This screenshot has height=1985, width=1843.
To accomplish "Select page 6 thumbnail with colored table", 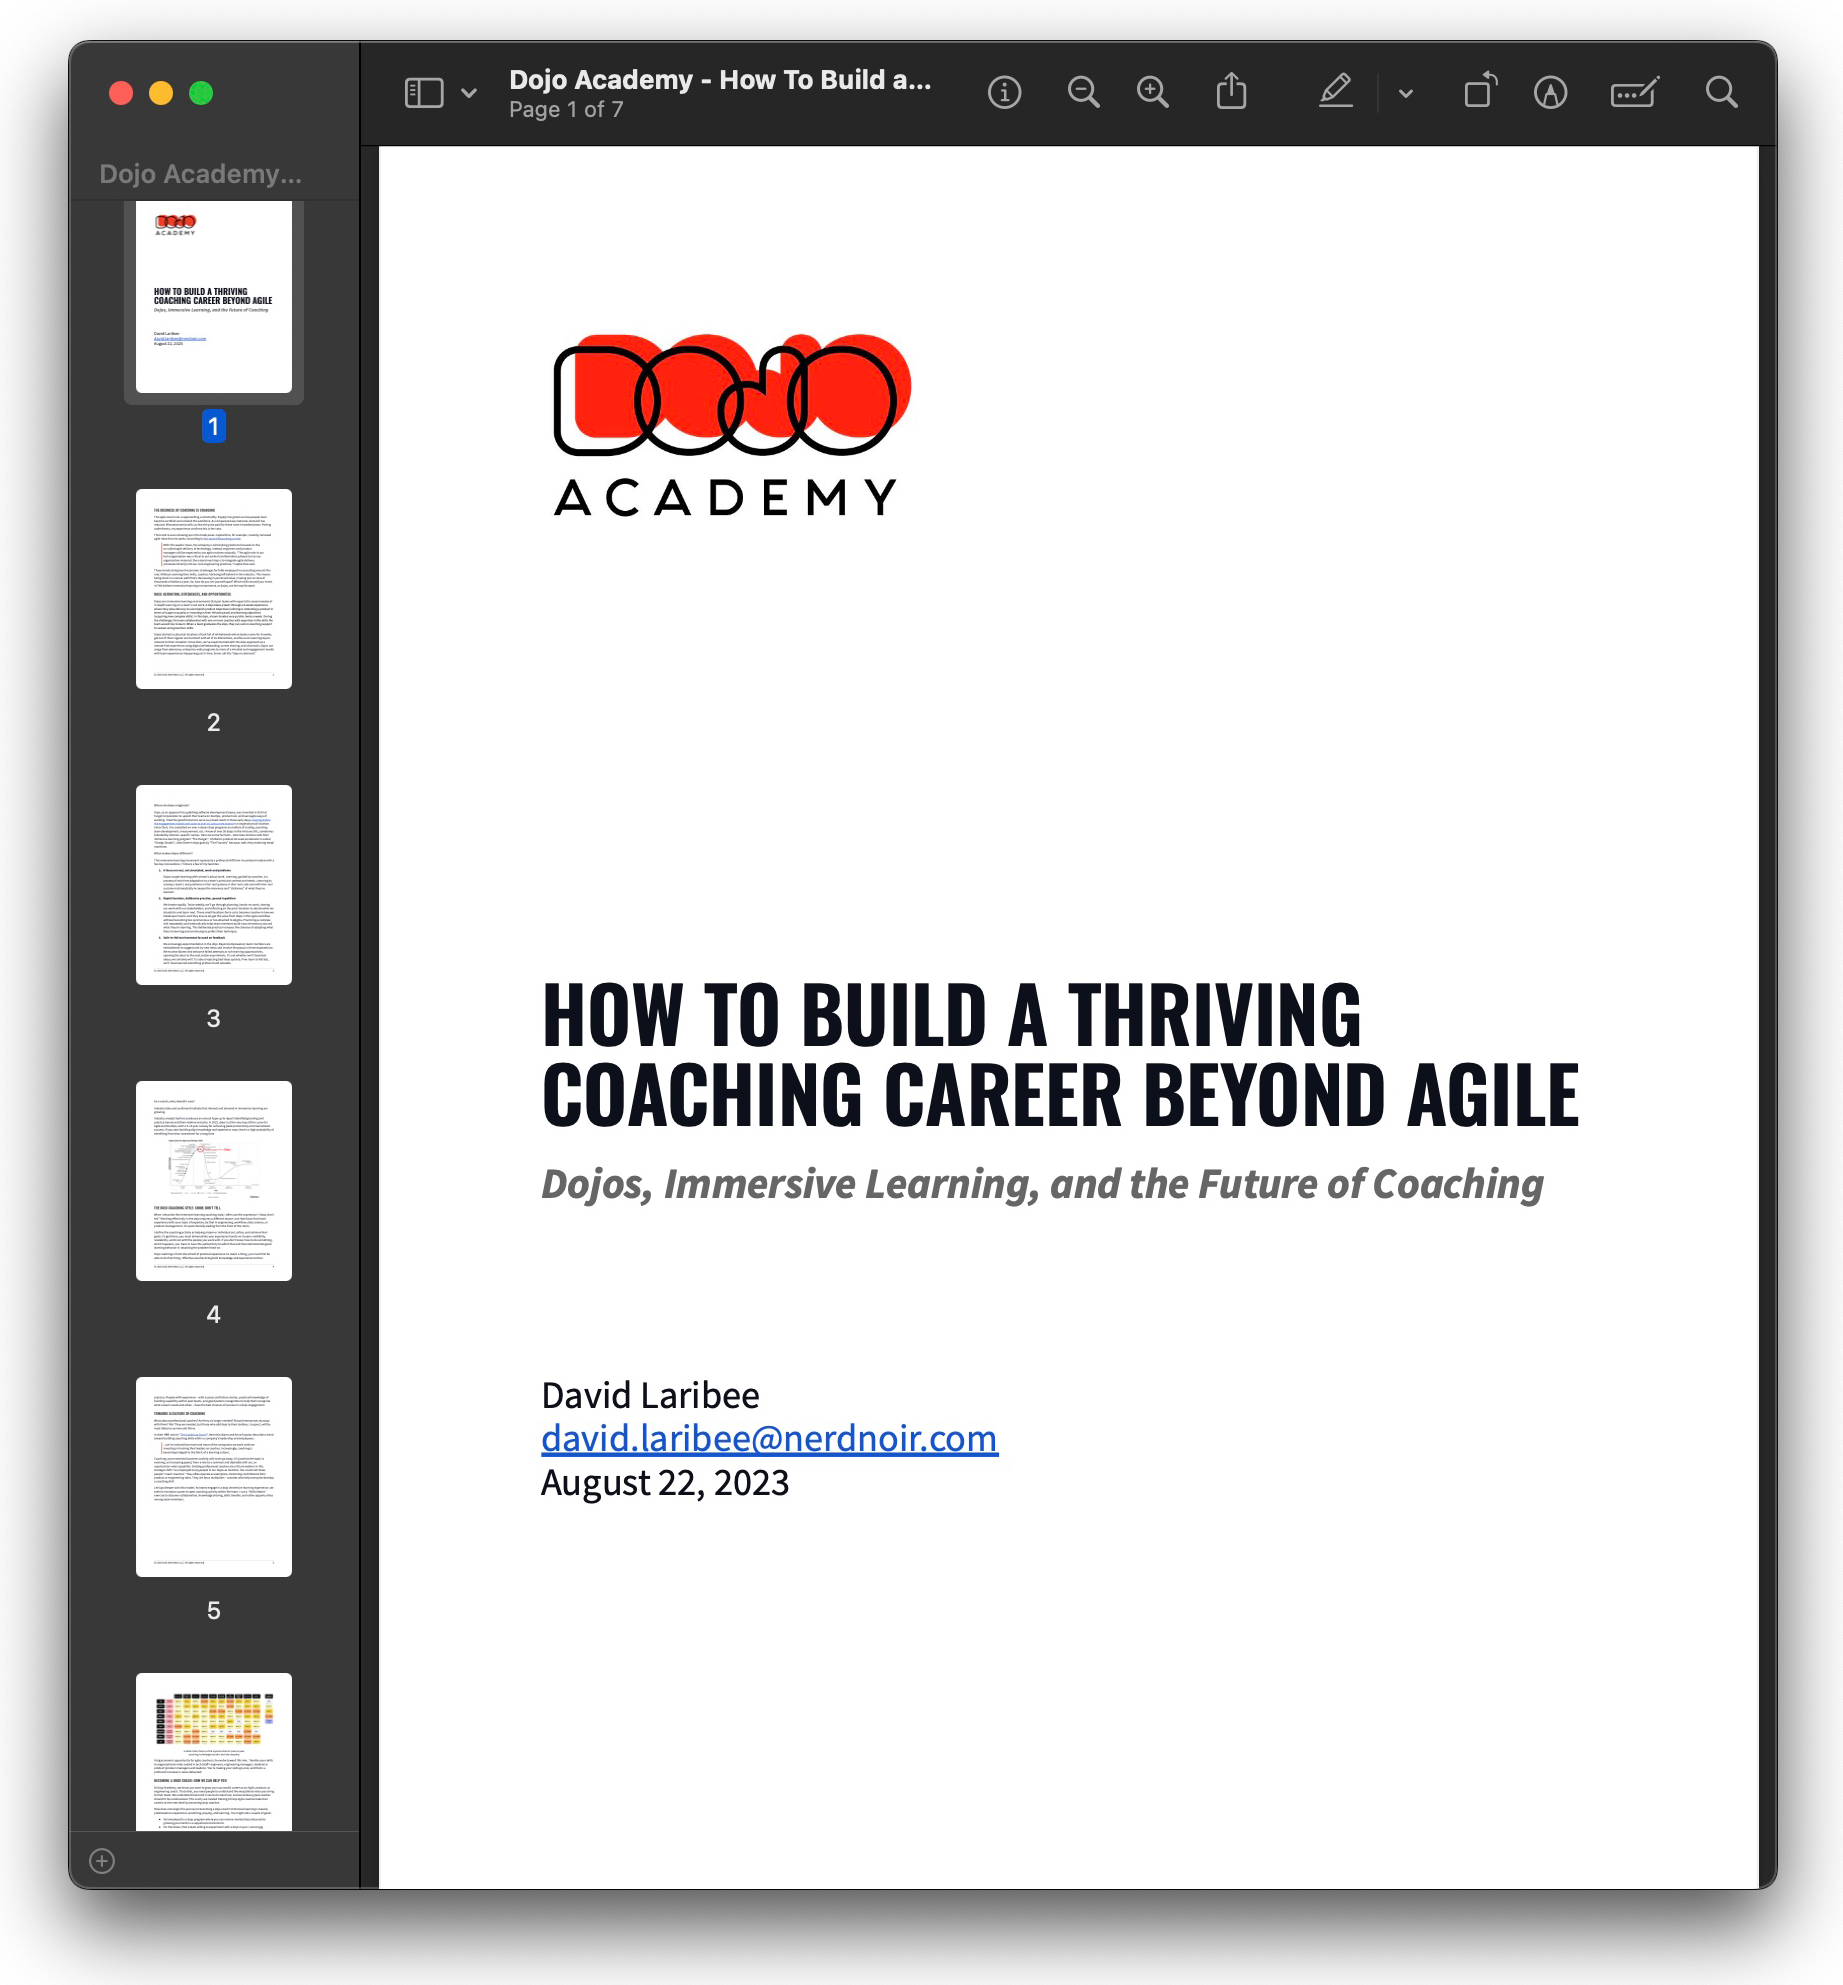I will [x=214, y=1752].
